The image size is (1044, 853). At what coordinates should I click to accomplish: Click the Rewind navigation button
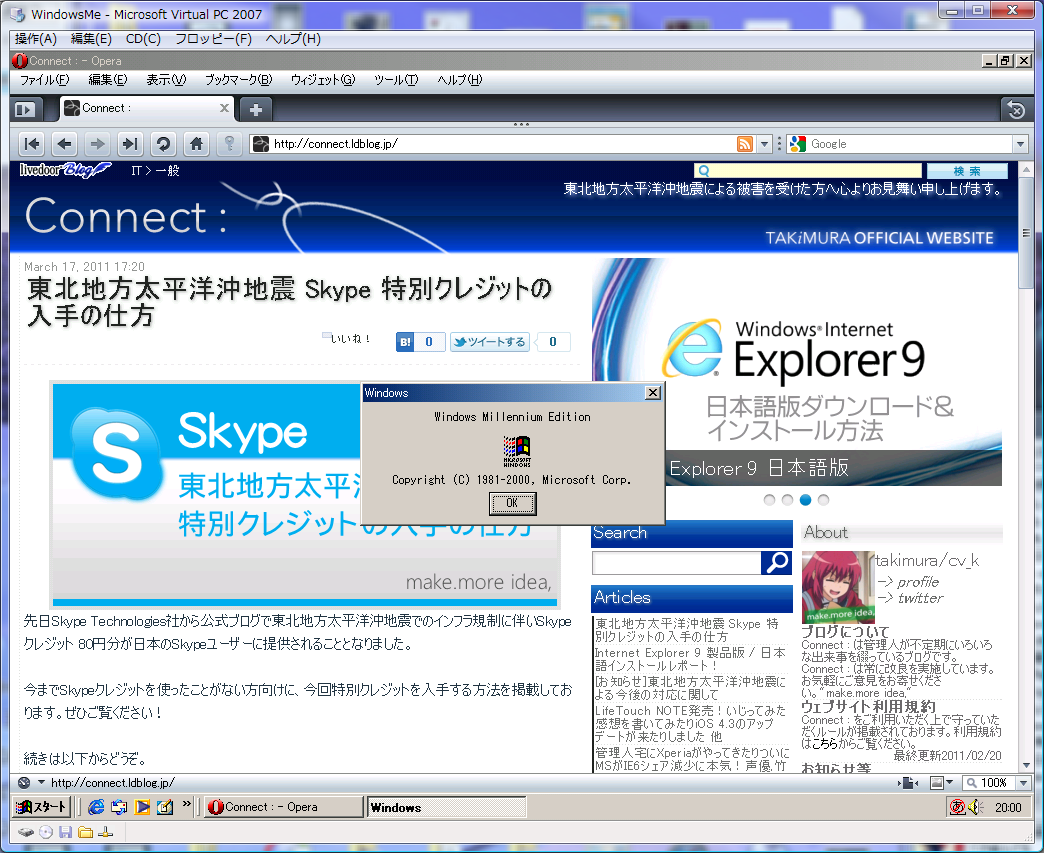click(x=31, y=144)
